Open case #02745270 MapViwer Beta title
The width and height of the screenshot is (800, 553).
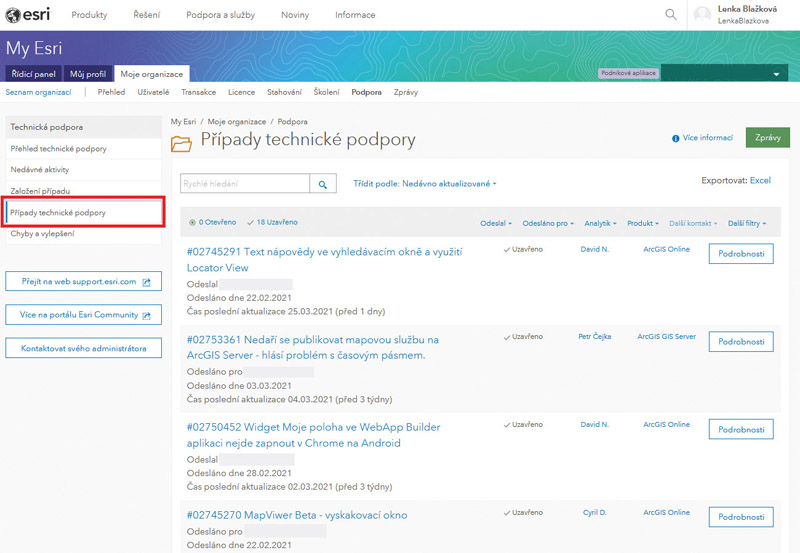(x=297, y=515)
